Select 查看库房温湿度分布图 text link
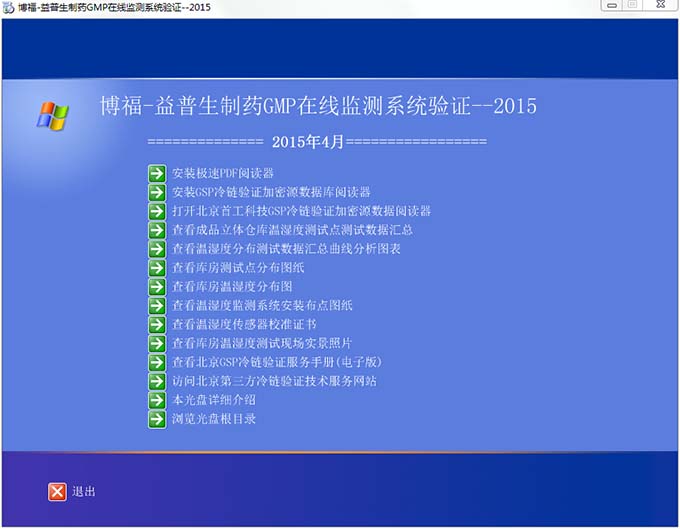The image size is (680, 529). pyautogui.click(x=232, y=287)
